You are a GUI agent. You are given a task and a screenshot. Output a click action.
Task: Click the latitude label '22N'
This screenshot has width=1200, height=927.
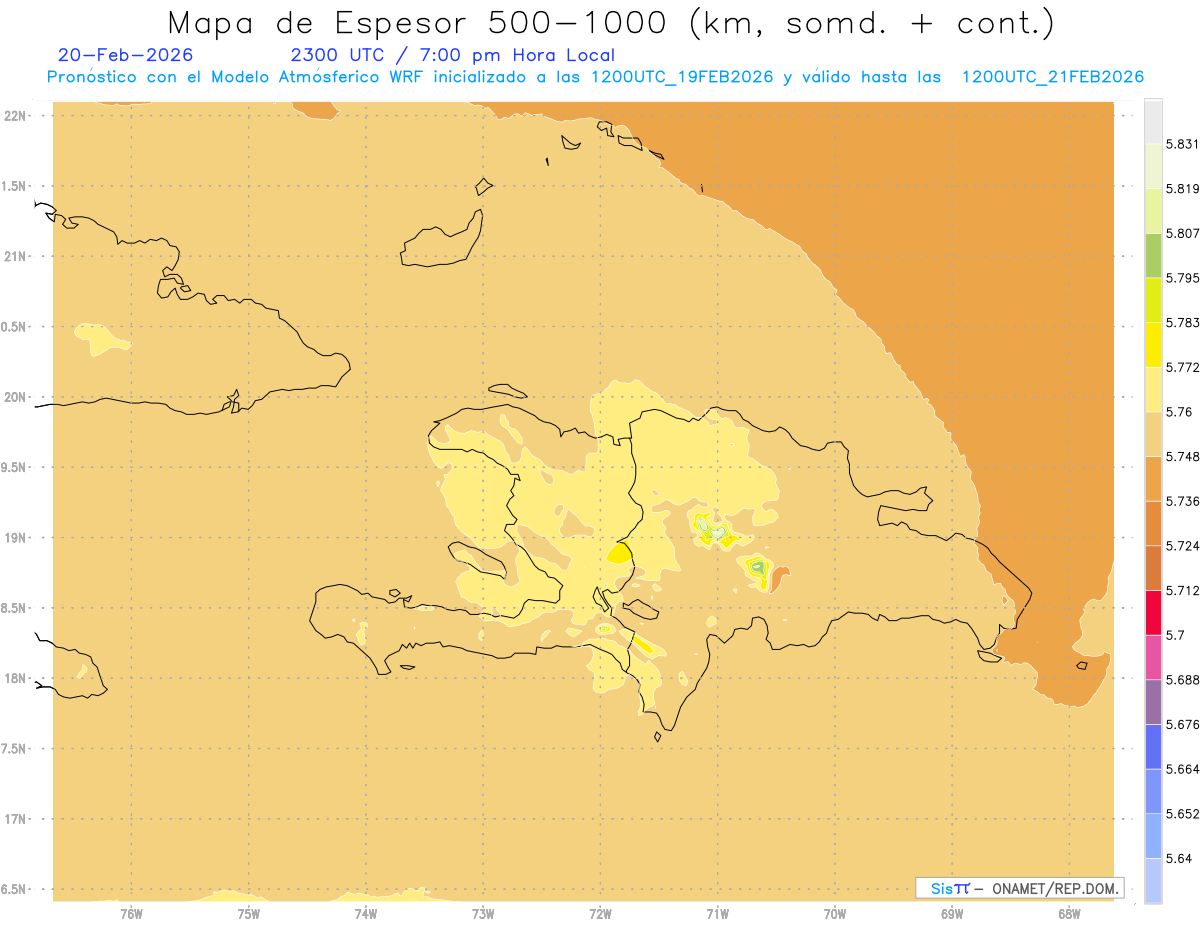click(15, 116)
